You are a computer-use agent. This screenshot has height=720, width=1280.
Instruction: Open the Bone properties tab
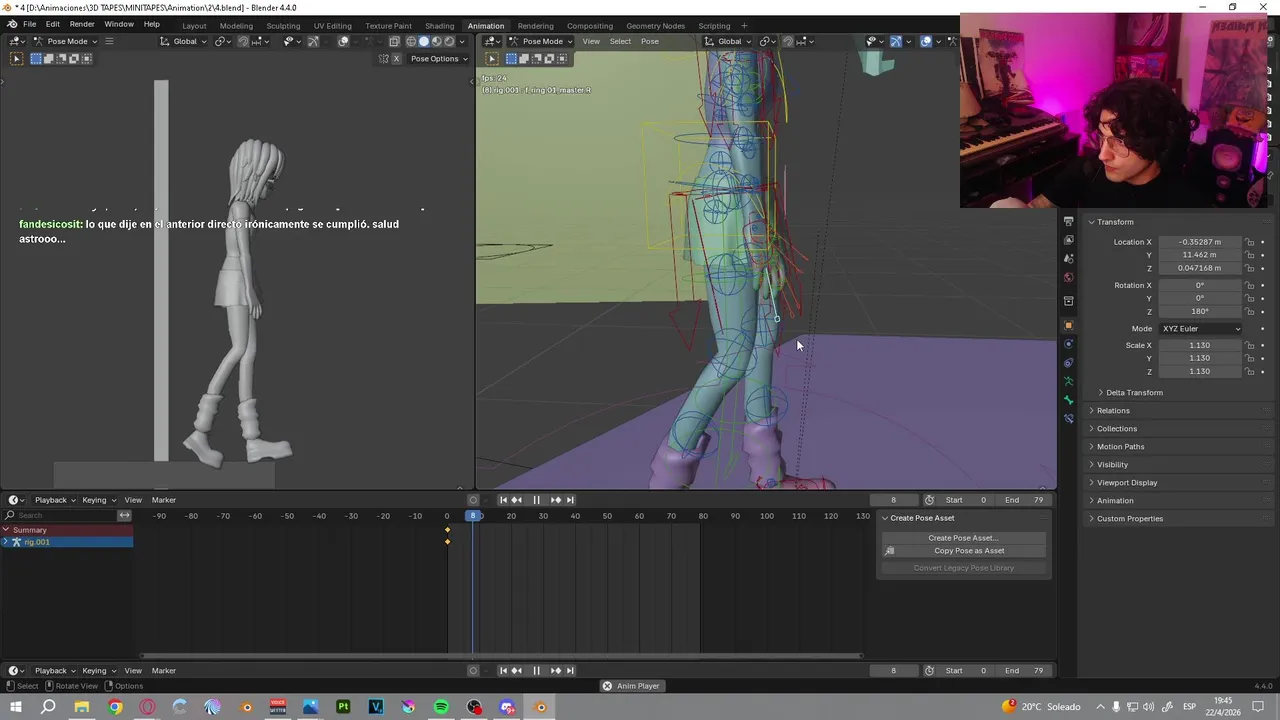1068,400
